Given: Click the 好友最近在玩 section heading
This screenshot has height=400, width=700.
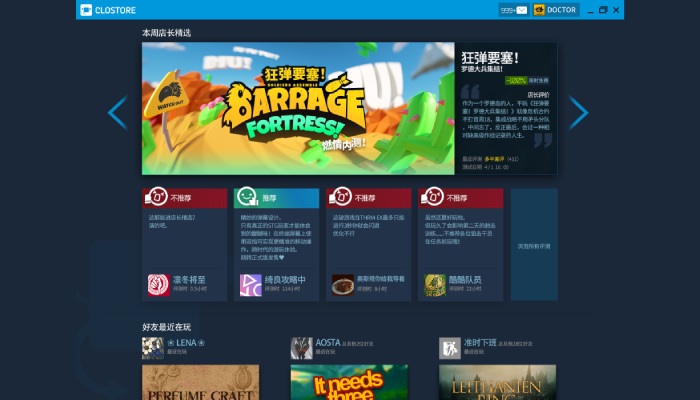Looking at the screenshot, I should [x=167, y=327].
